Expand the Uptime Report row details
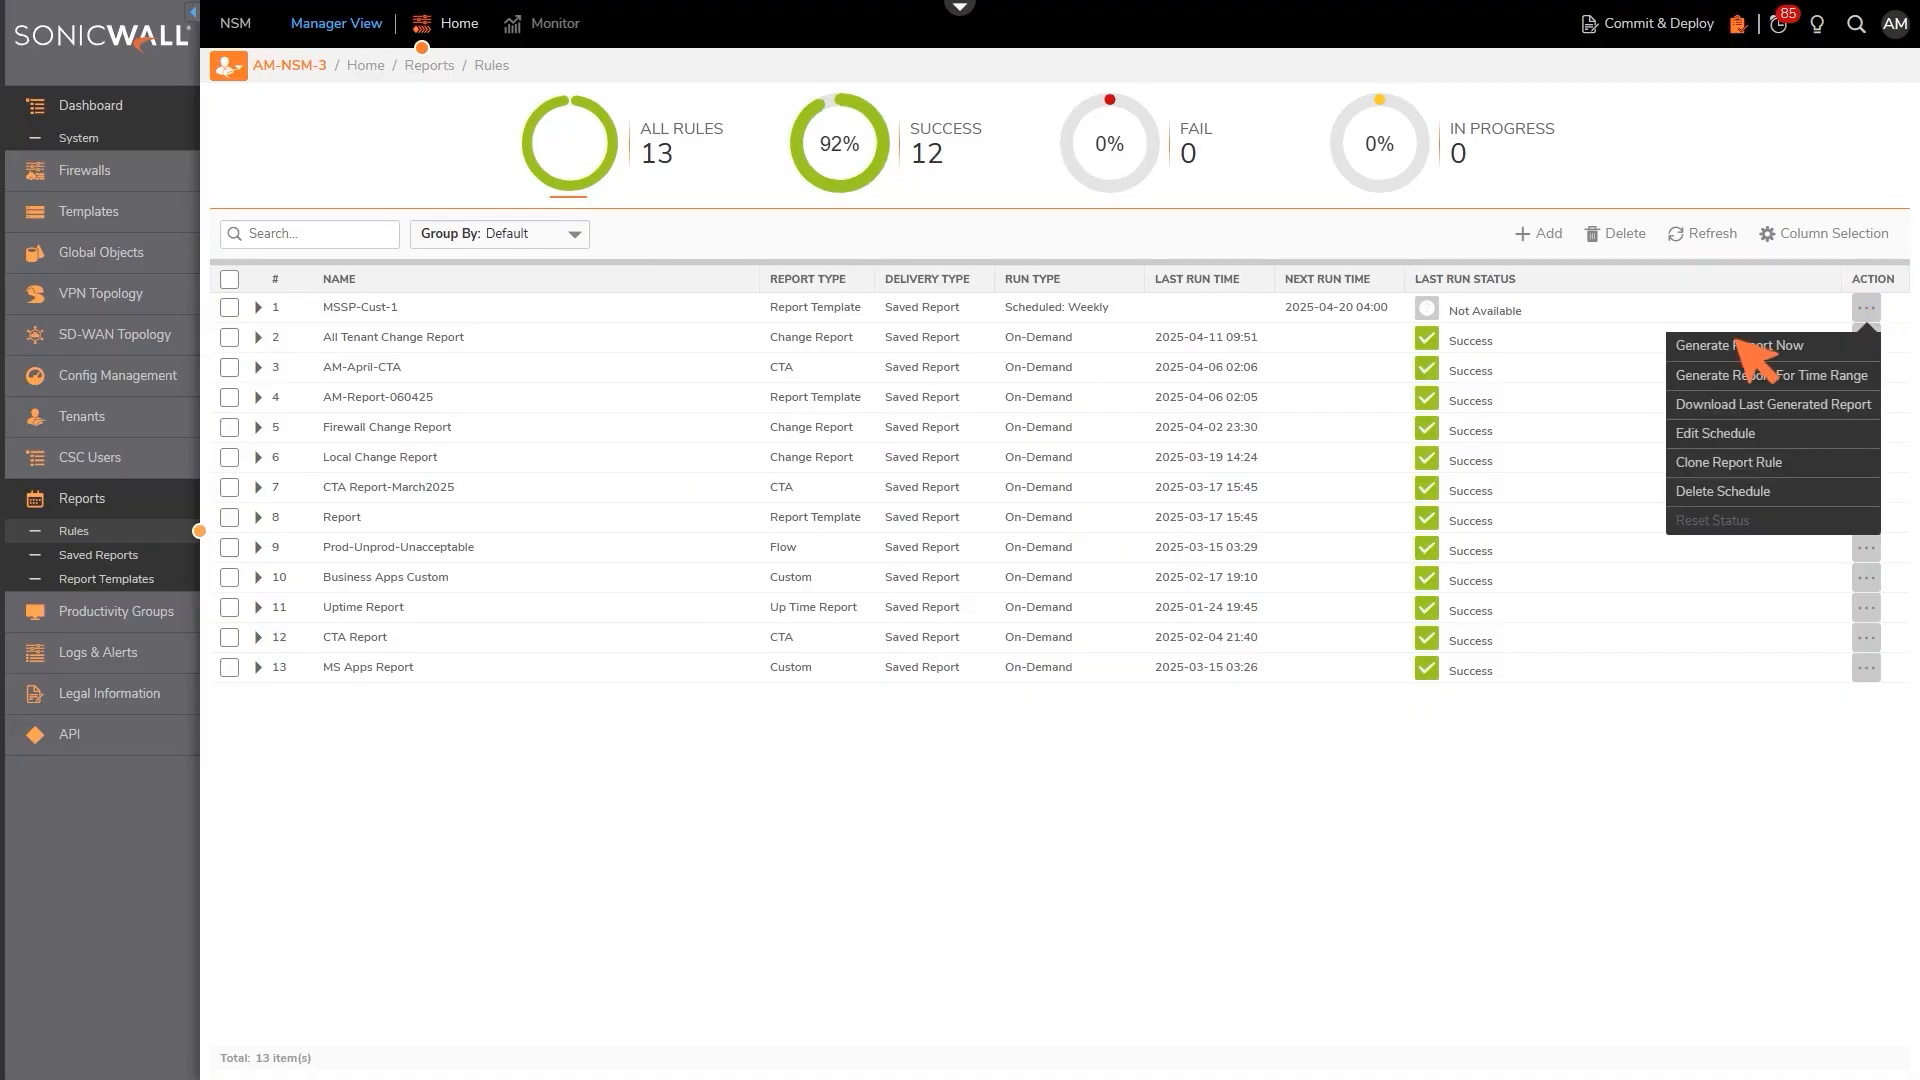Screen dimensions: 1920x1080 click(258, 607)
